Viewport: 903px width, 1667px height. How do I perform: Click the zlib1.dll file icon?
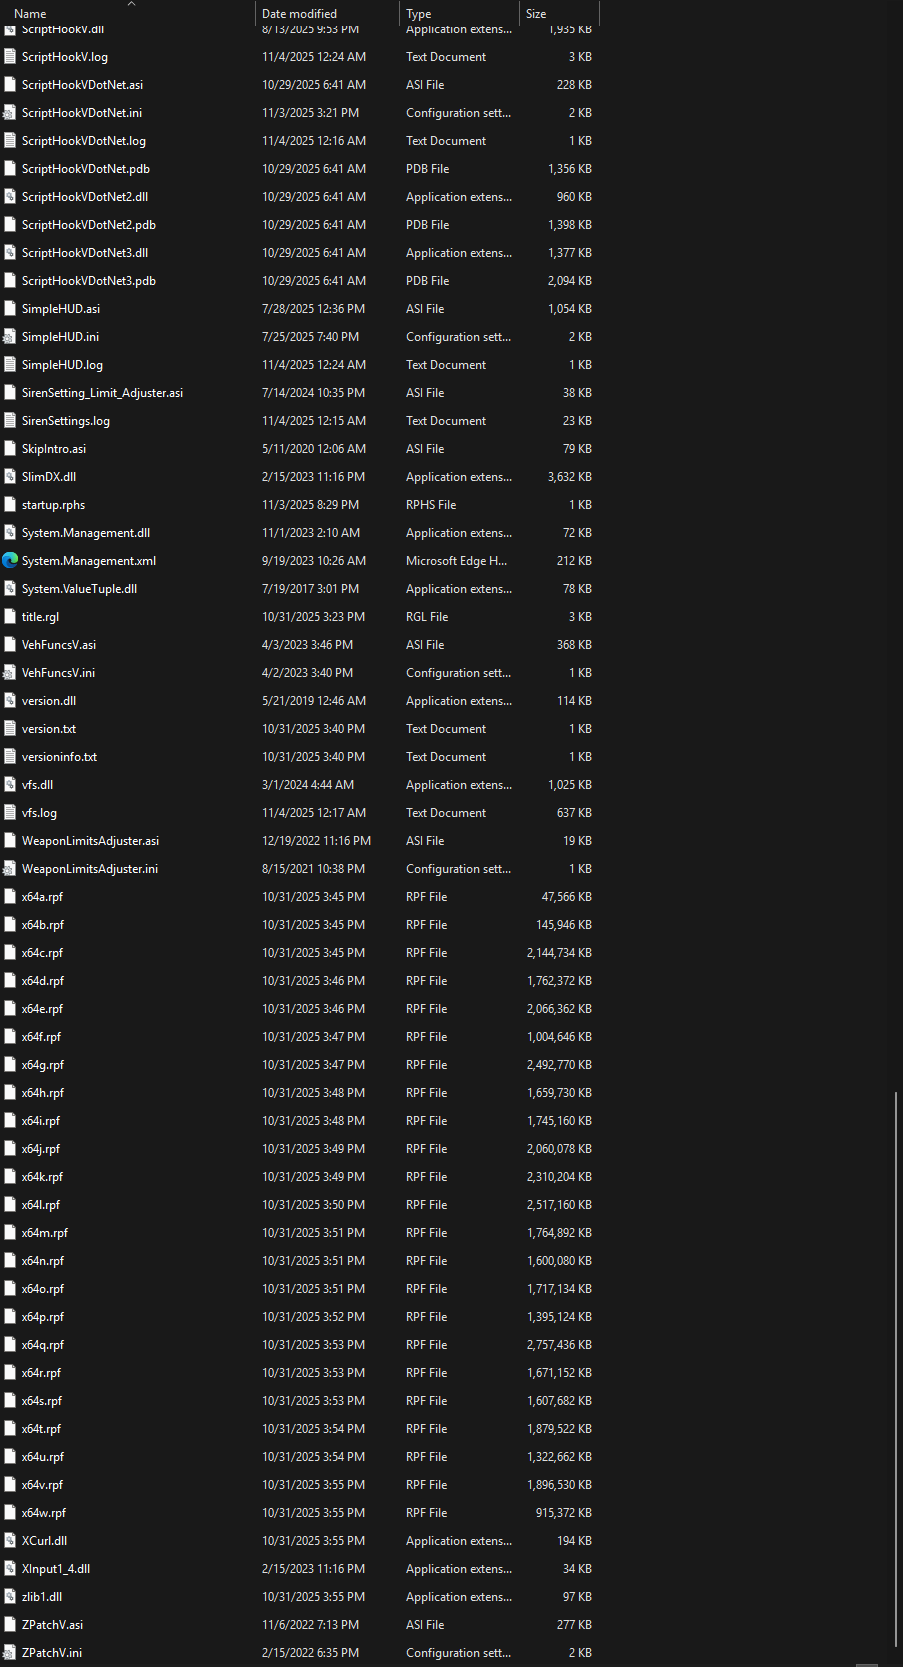coord(10,1597)
